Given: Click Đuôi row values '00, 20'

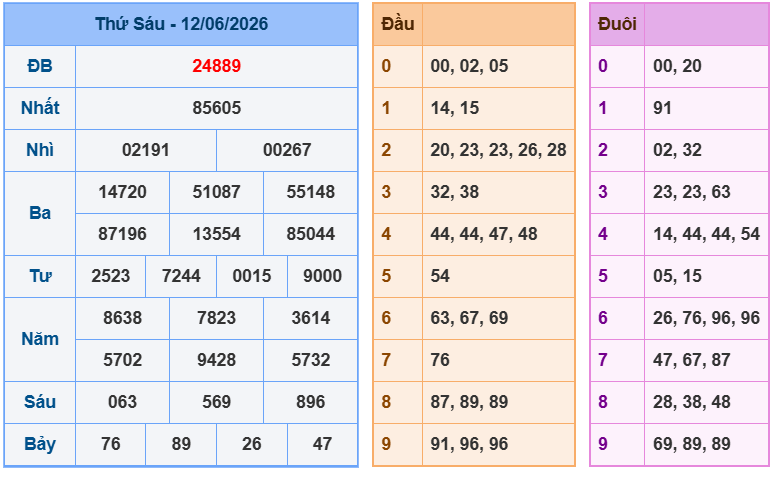Looking at the screenshot, I should point(677,66).
